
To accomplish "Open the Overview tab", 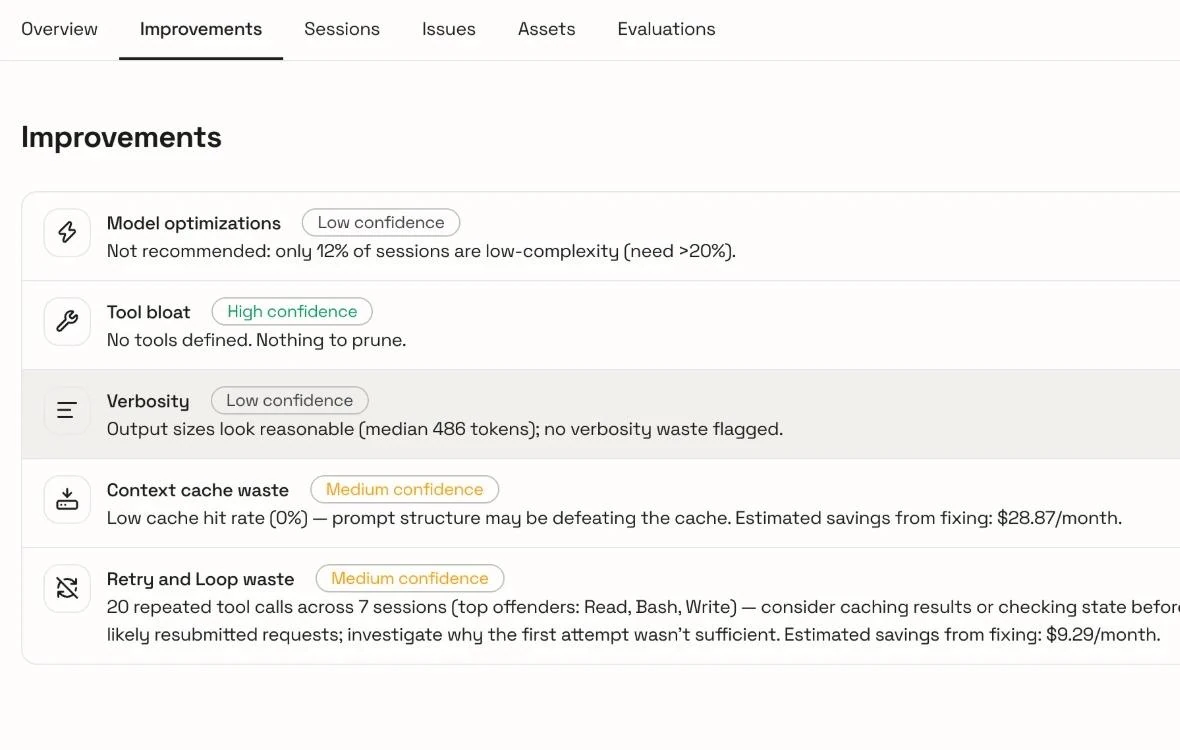I will [x=59, y=29].
